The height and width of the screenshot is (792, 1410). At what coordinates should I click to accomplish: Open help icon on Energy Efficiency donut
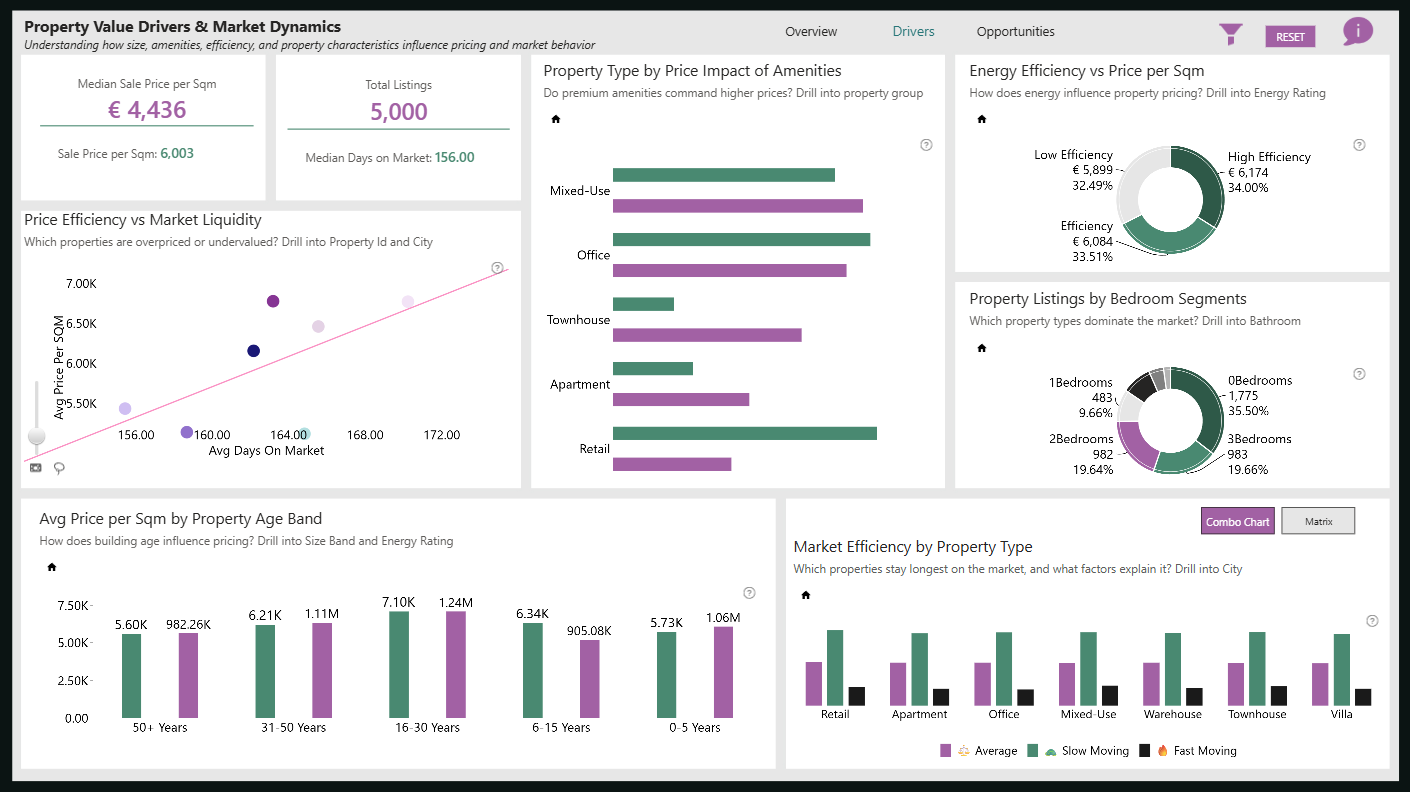[1359, 145]
